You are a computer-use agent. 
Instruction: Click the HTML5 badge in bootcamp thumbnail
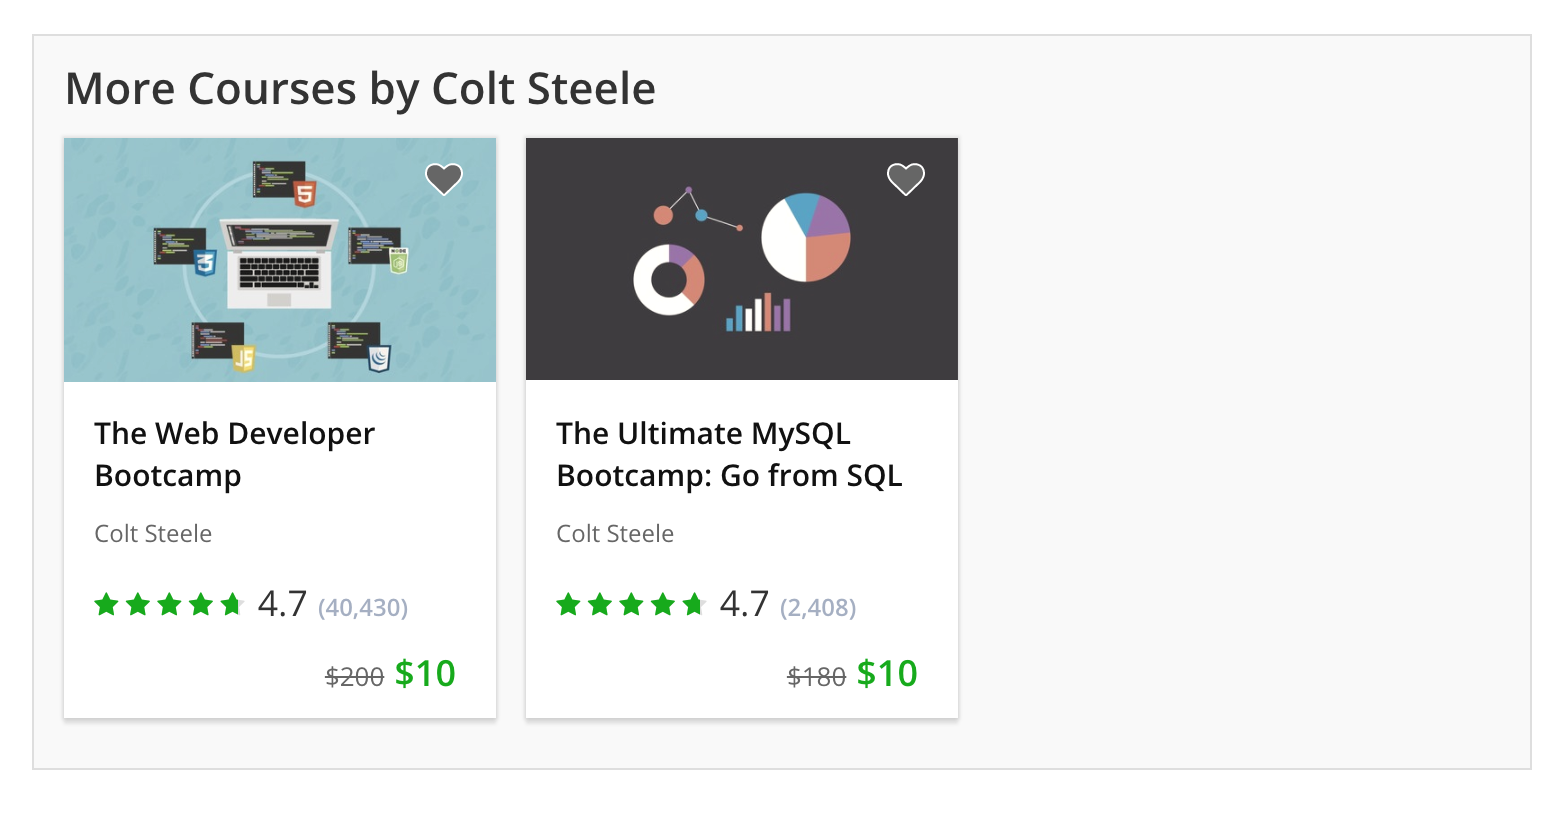[x=304, y=192]
